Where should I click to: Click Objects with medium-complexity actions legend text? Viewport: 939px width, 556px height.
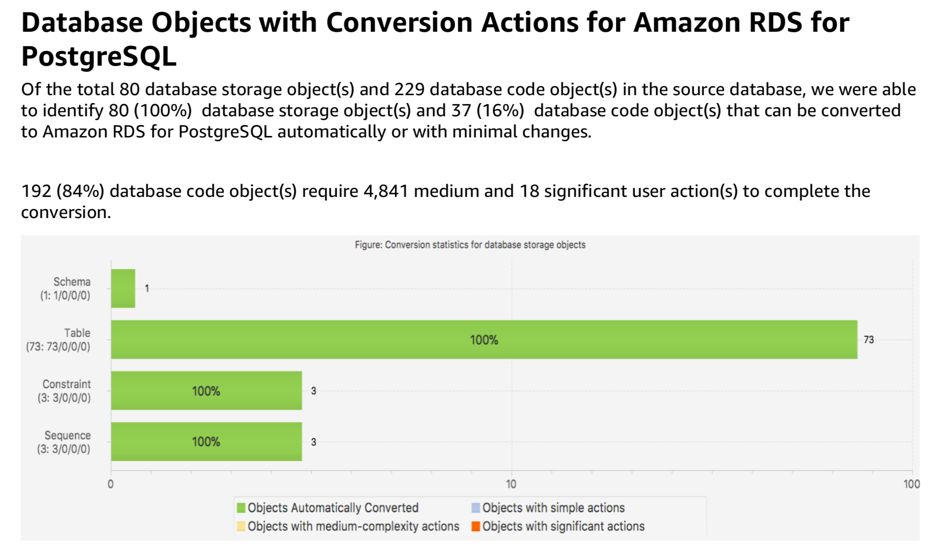coord(353,526)
